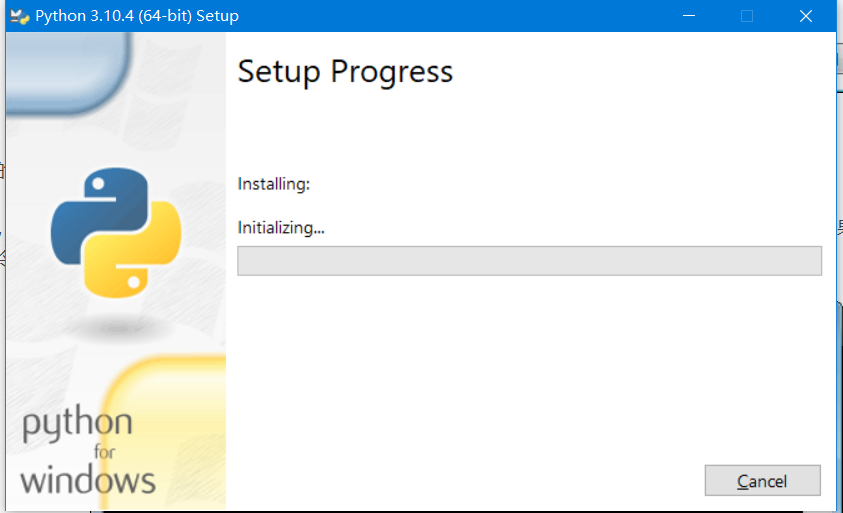Screen dimensions: 843x513
Task: Click the Python installer icon in title bar
Action: point(19,16)
